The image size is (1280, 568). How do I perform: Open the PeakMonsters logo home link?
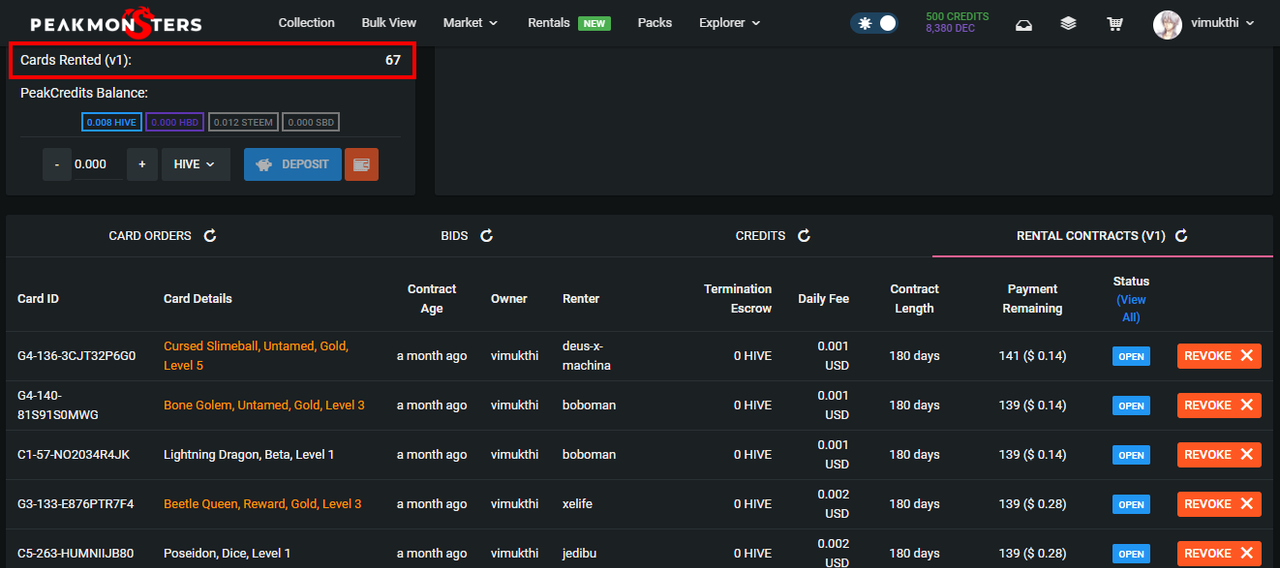click(116, 22)
